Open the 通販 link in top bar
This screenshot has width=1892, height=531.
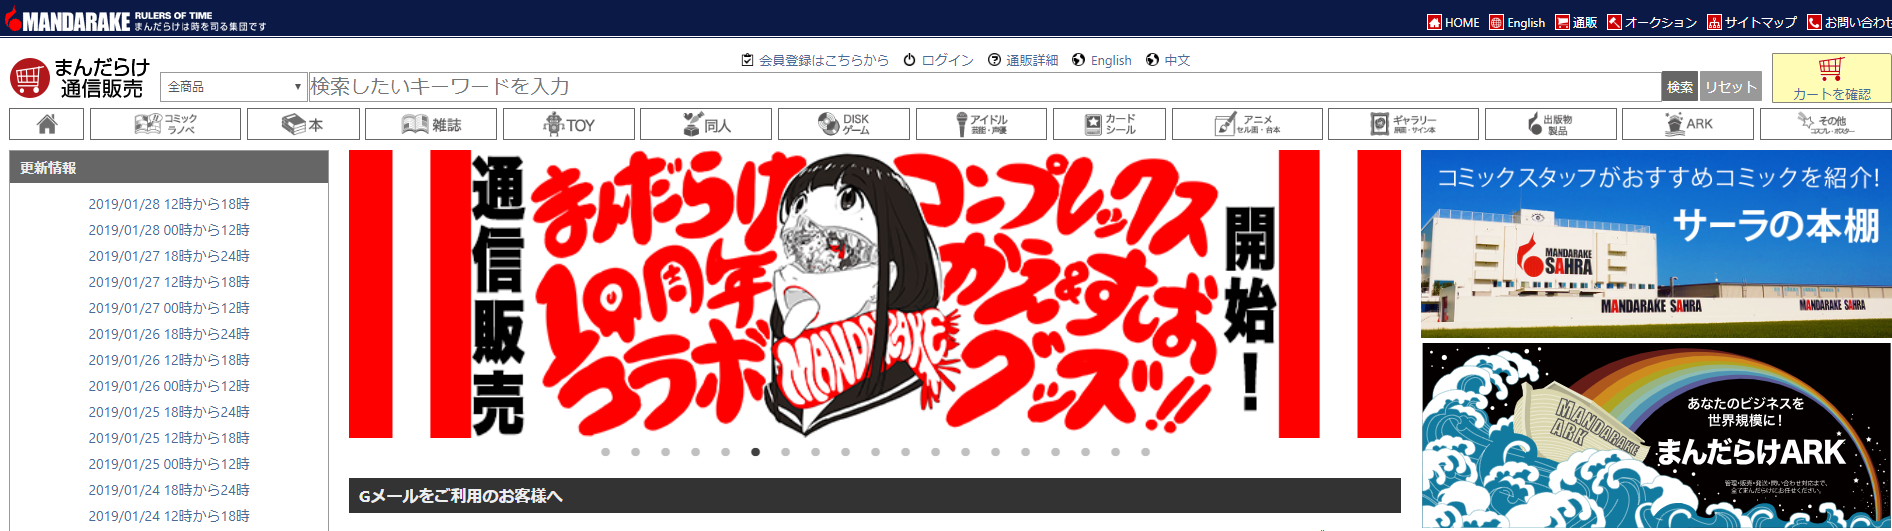tap(1576, 22)
